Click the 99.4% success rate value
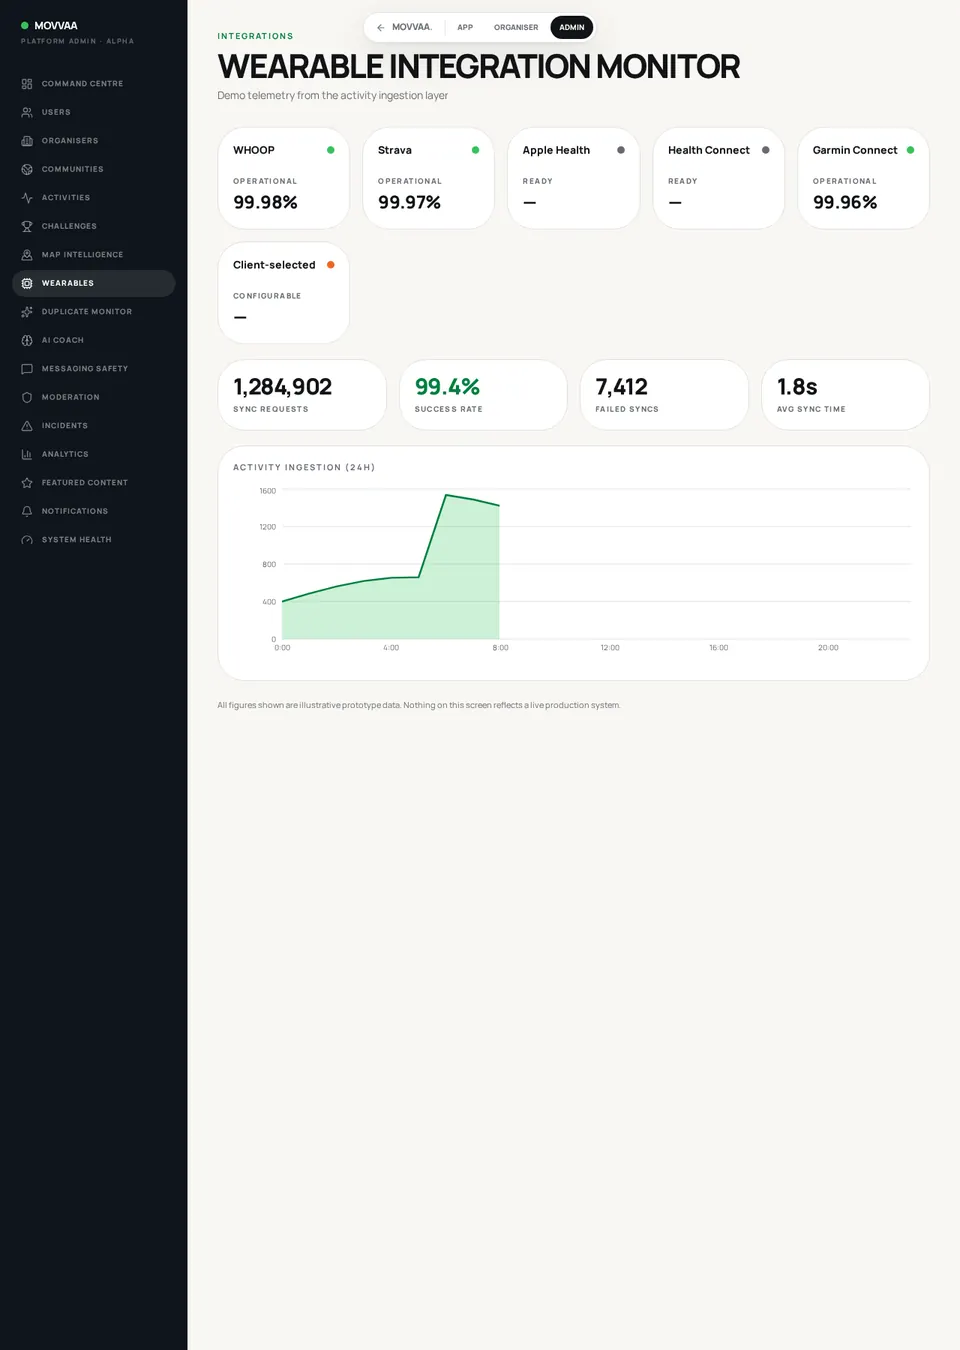This screenshot has height=1350, width=960. [447, 387]
